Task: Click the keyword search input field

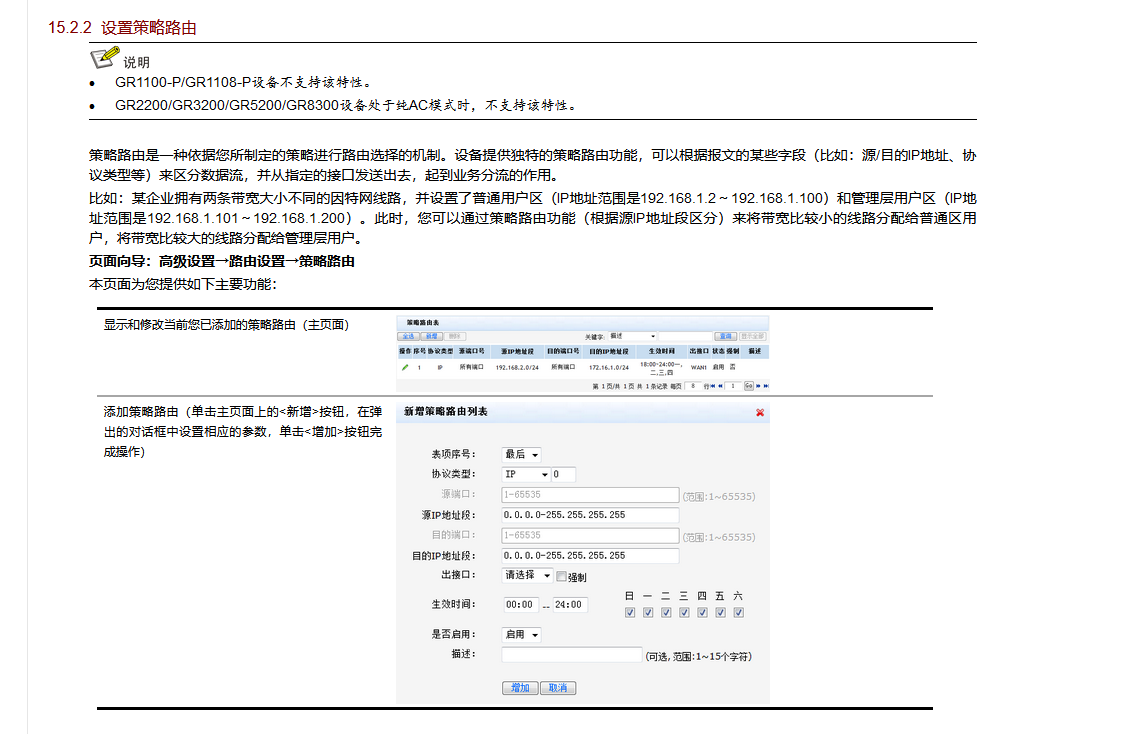Action: 686,336
